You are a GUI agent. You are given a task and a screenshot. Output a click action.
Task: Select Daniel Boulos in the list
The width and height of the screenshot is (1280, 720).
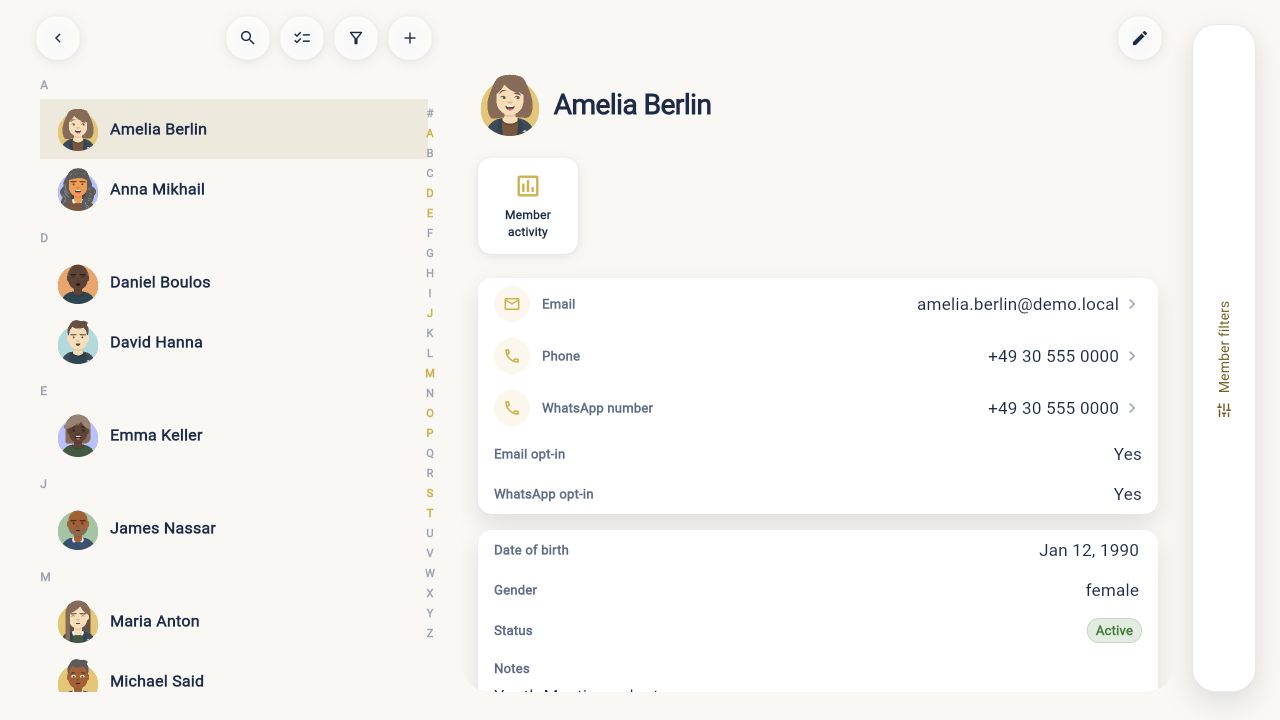(x=234, y=282)
